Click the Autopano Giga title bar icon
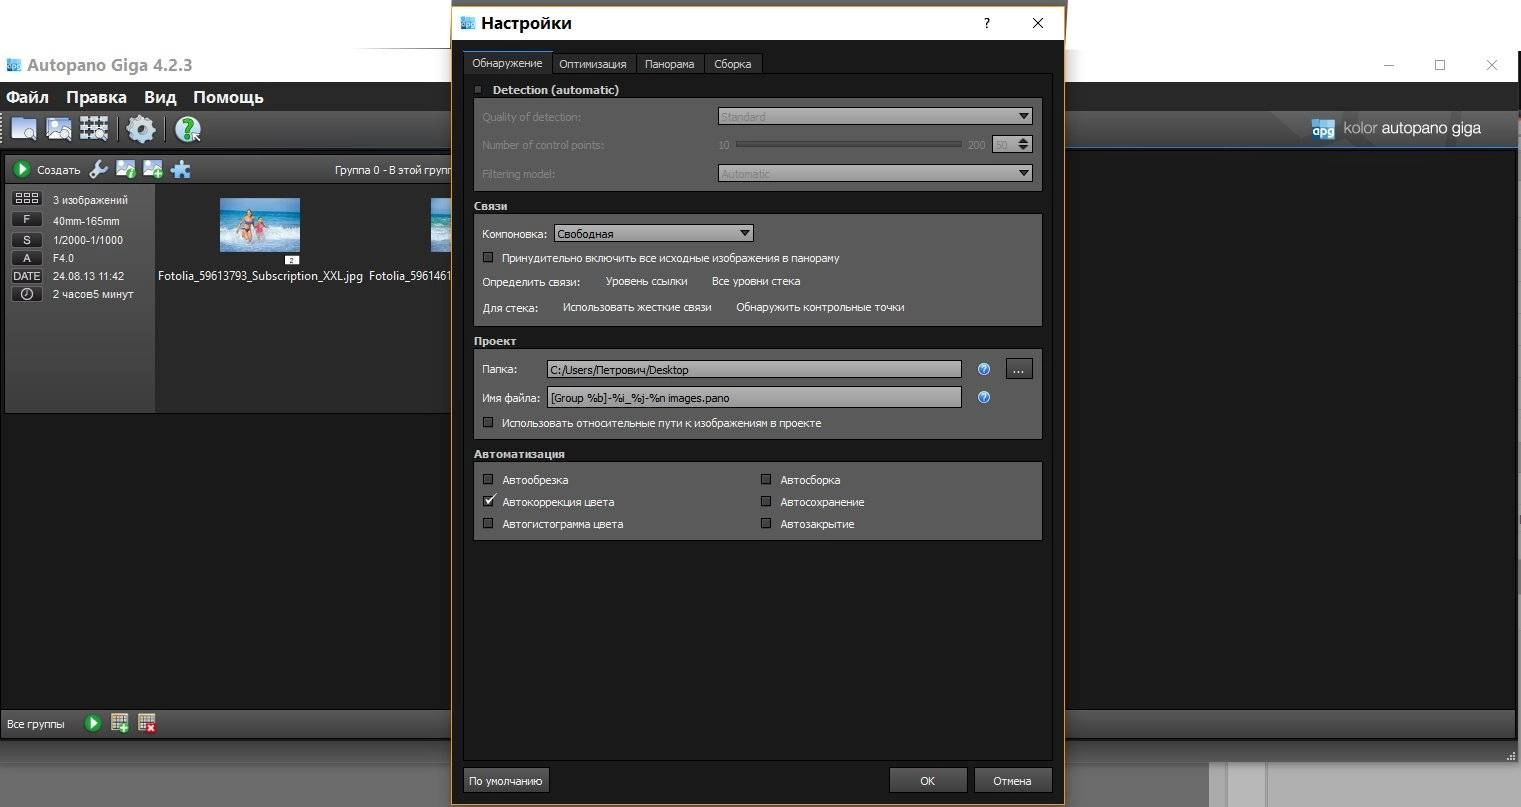 [x=14, y=65]
